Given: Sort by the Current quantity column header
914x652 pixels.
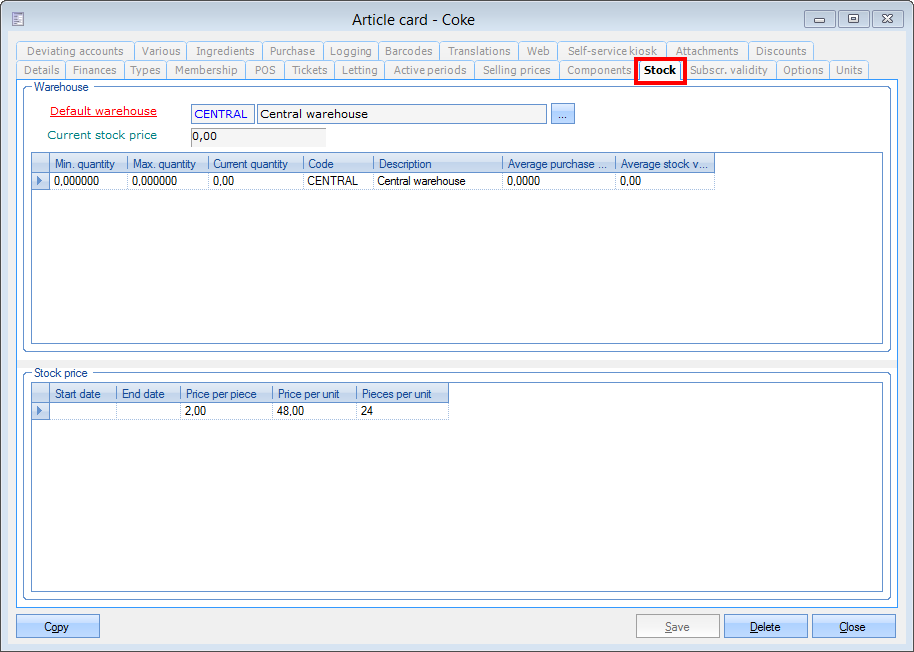Looking at the screenshot, I should click(255, 164).
